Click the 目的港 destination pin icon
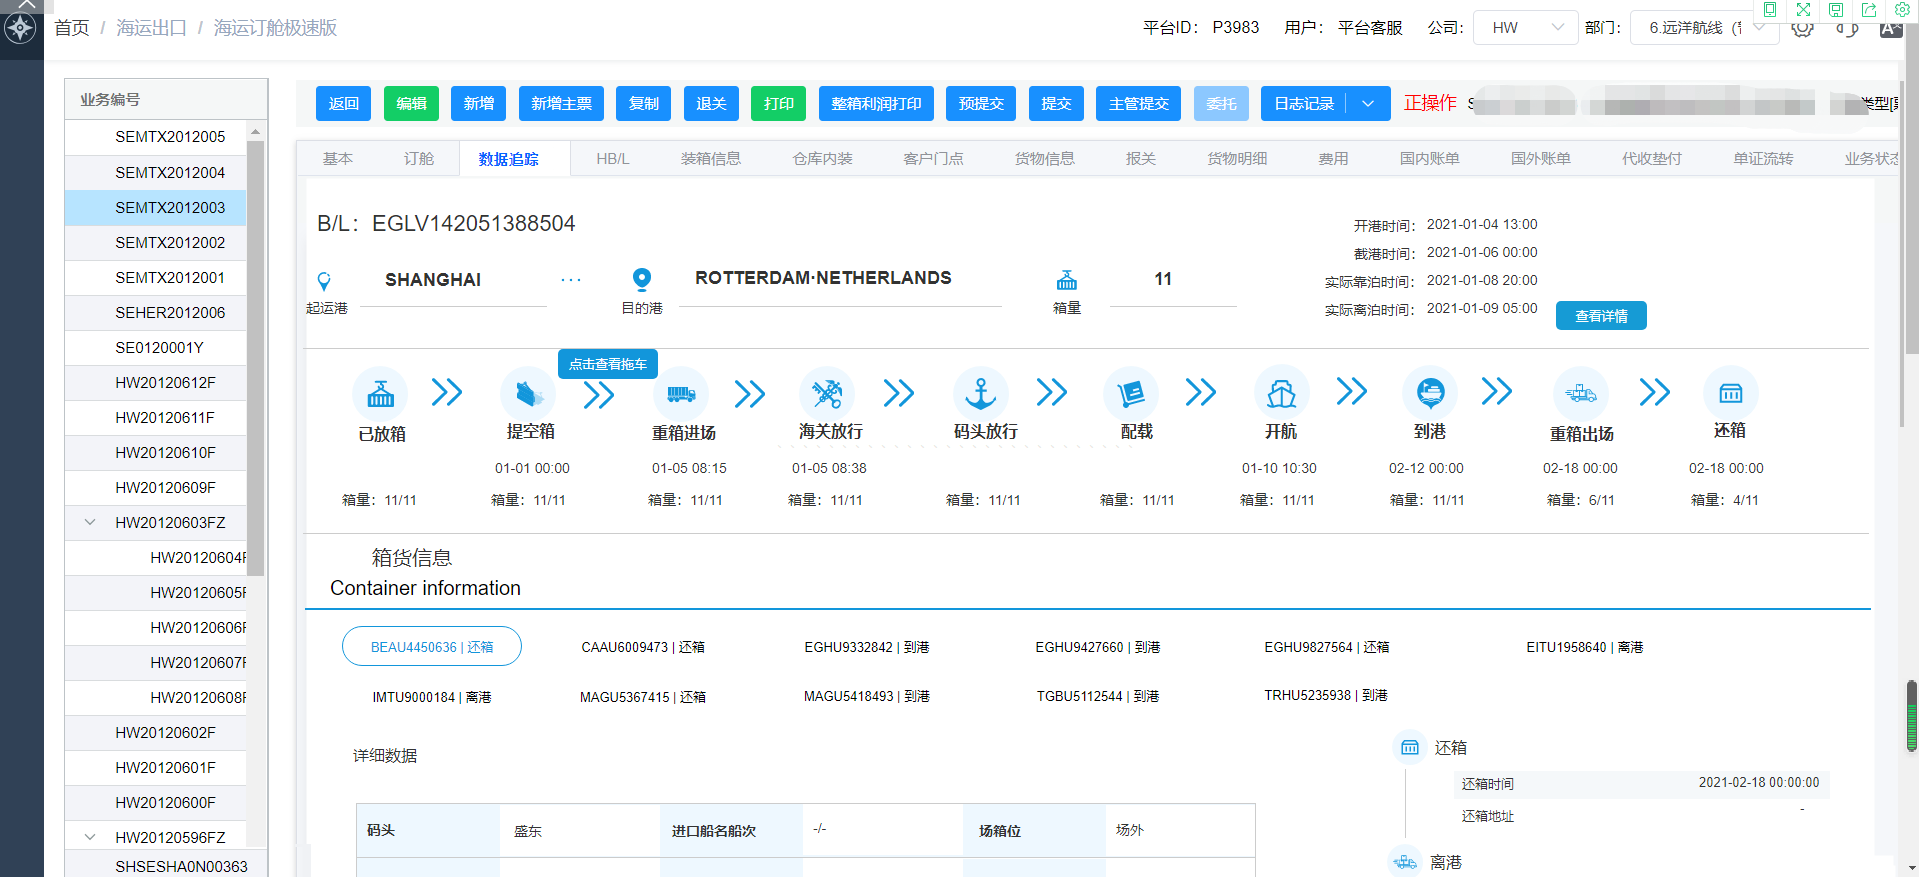This screenshot has width=1919, height=877. [642, 279]
